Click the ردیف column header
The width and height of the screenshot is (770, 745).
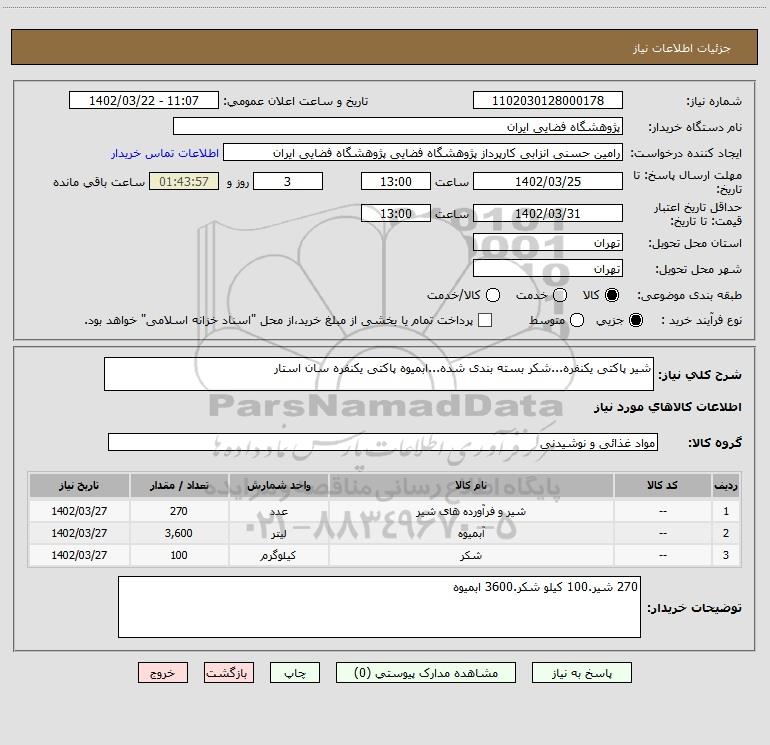[x=726, y=485]
